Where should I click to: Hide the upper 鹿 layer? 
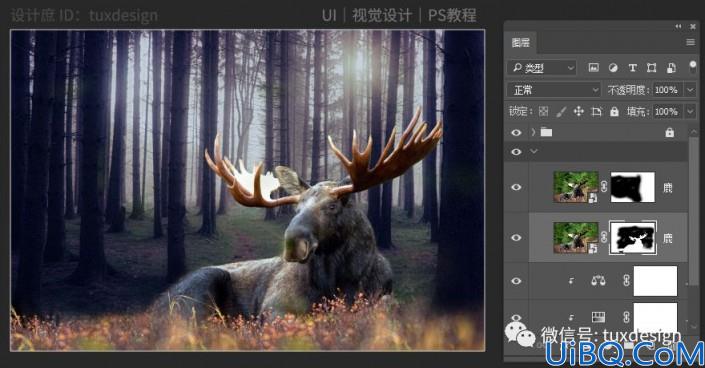(x=516, y=187)
